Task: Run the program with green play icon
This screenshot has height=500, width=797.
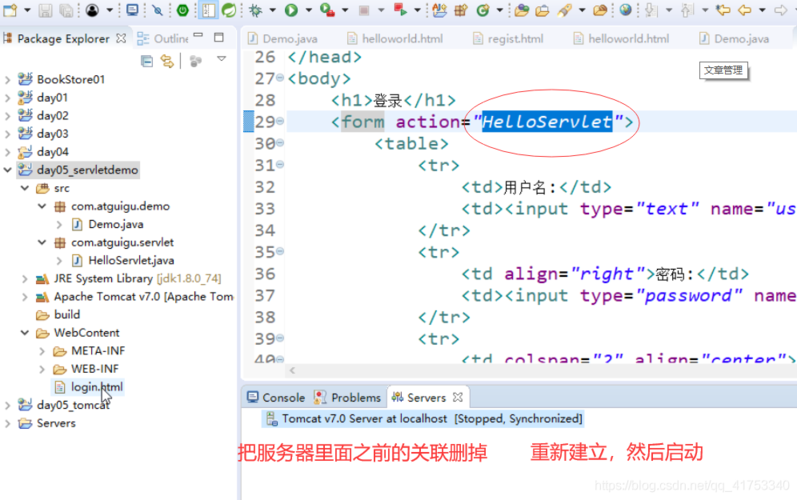Action: pos(291,10)
